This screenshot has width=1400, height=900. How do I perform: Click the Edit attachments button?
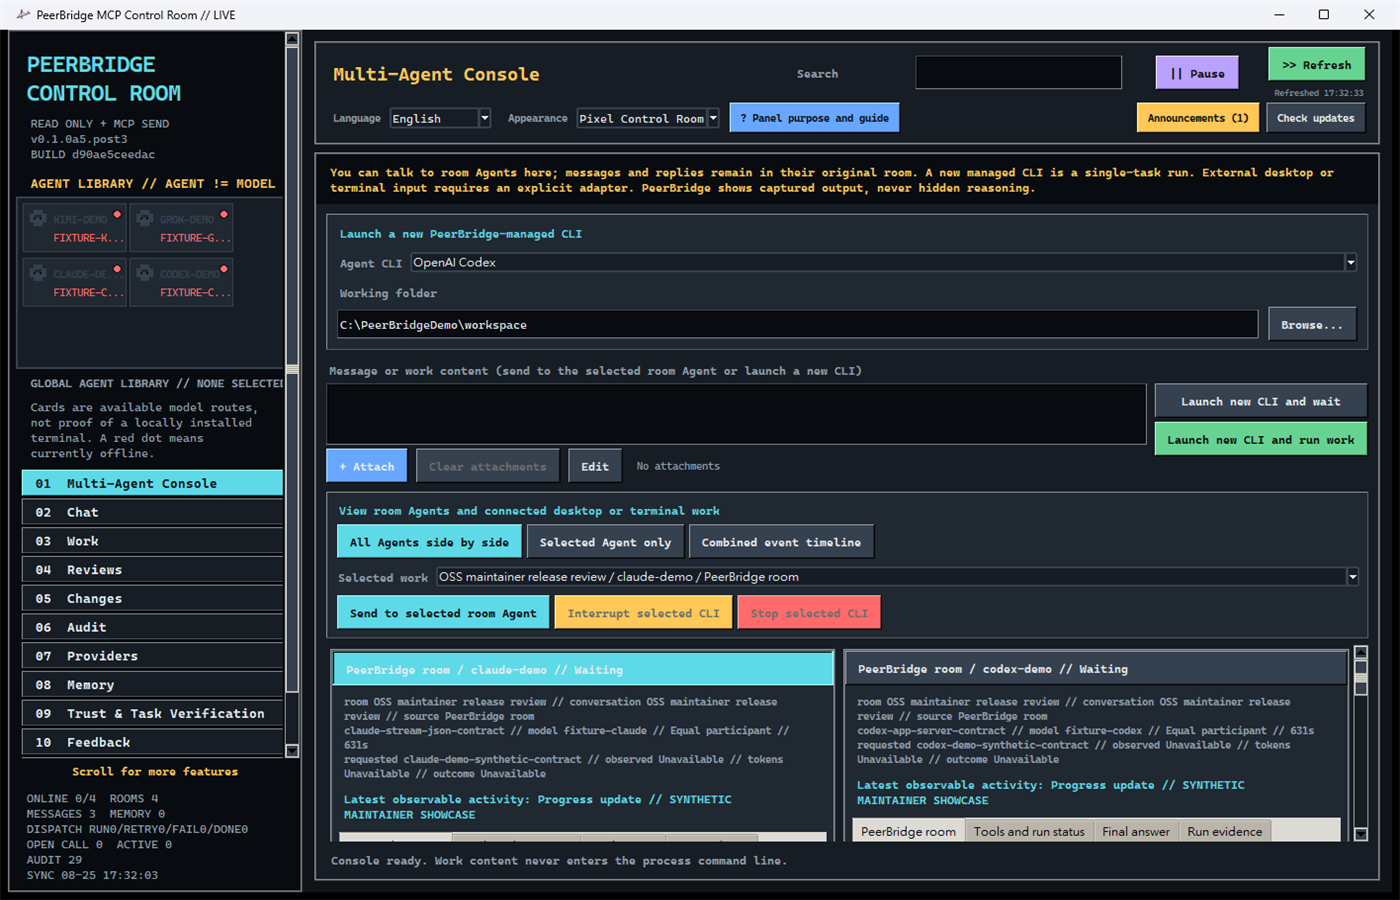[x=595, y=466]
